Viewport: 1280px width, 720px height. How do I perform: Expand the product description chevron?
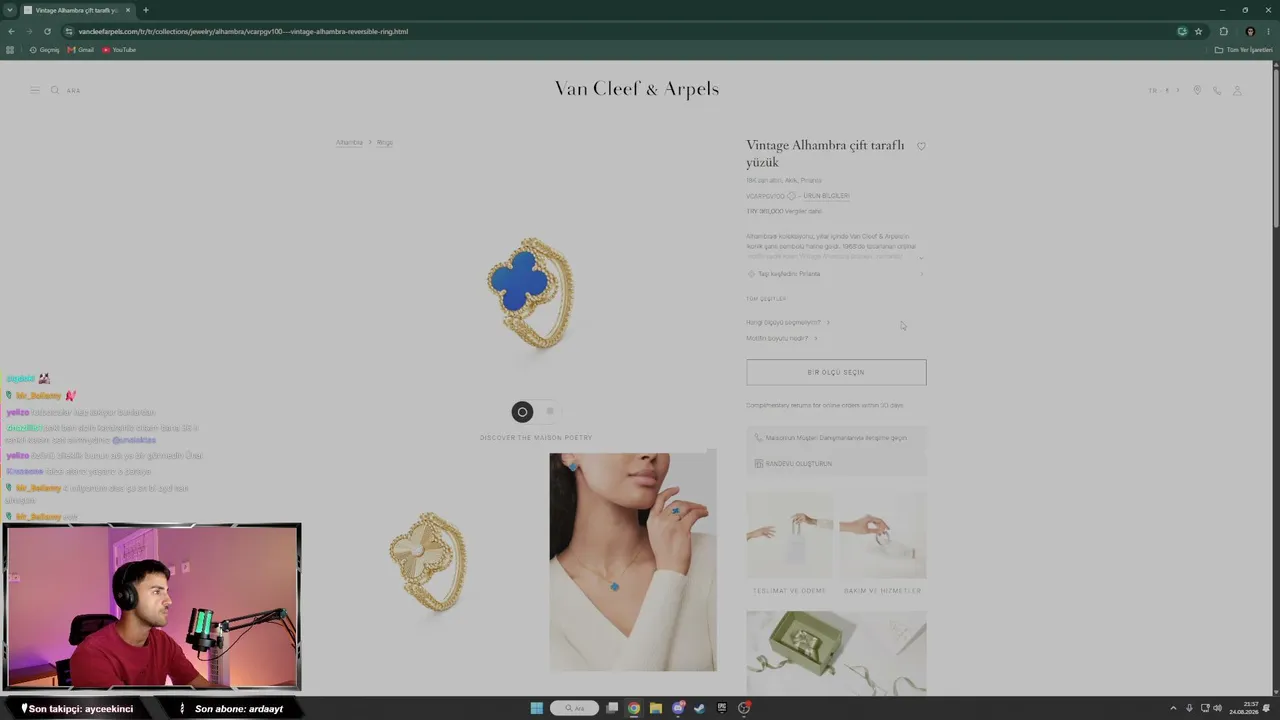921,257
